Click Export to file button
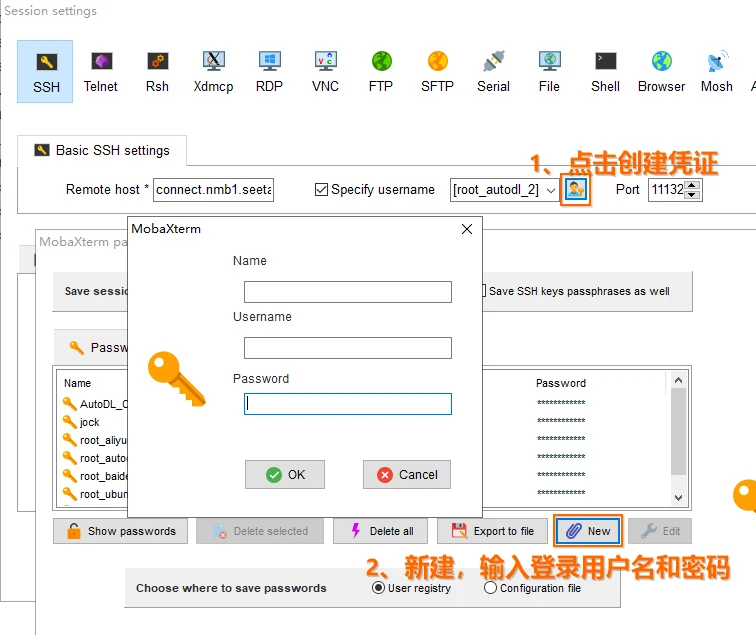Viewport: 756px width, 635px height. 492,531
